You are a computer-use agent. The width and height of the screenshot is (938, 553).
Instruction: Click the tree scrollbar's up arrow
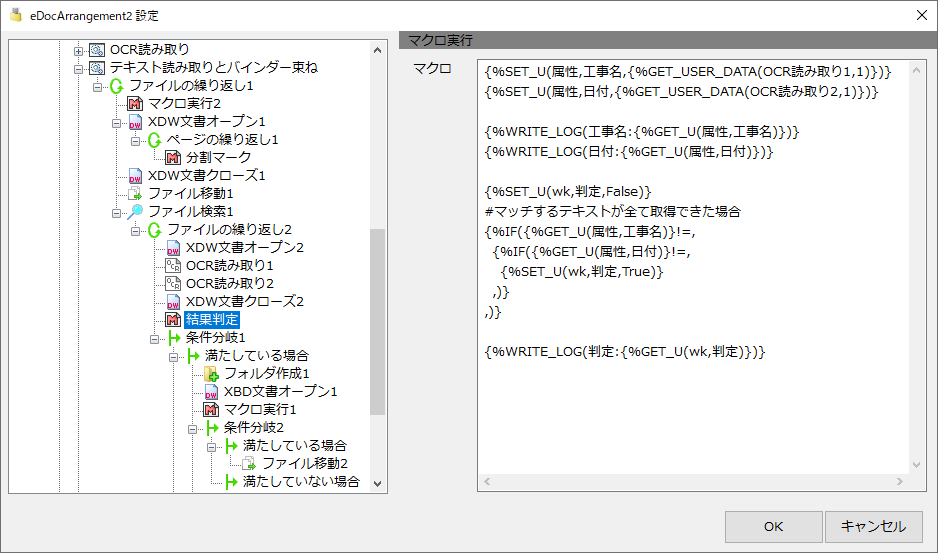377,50
